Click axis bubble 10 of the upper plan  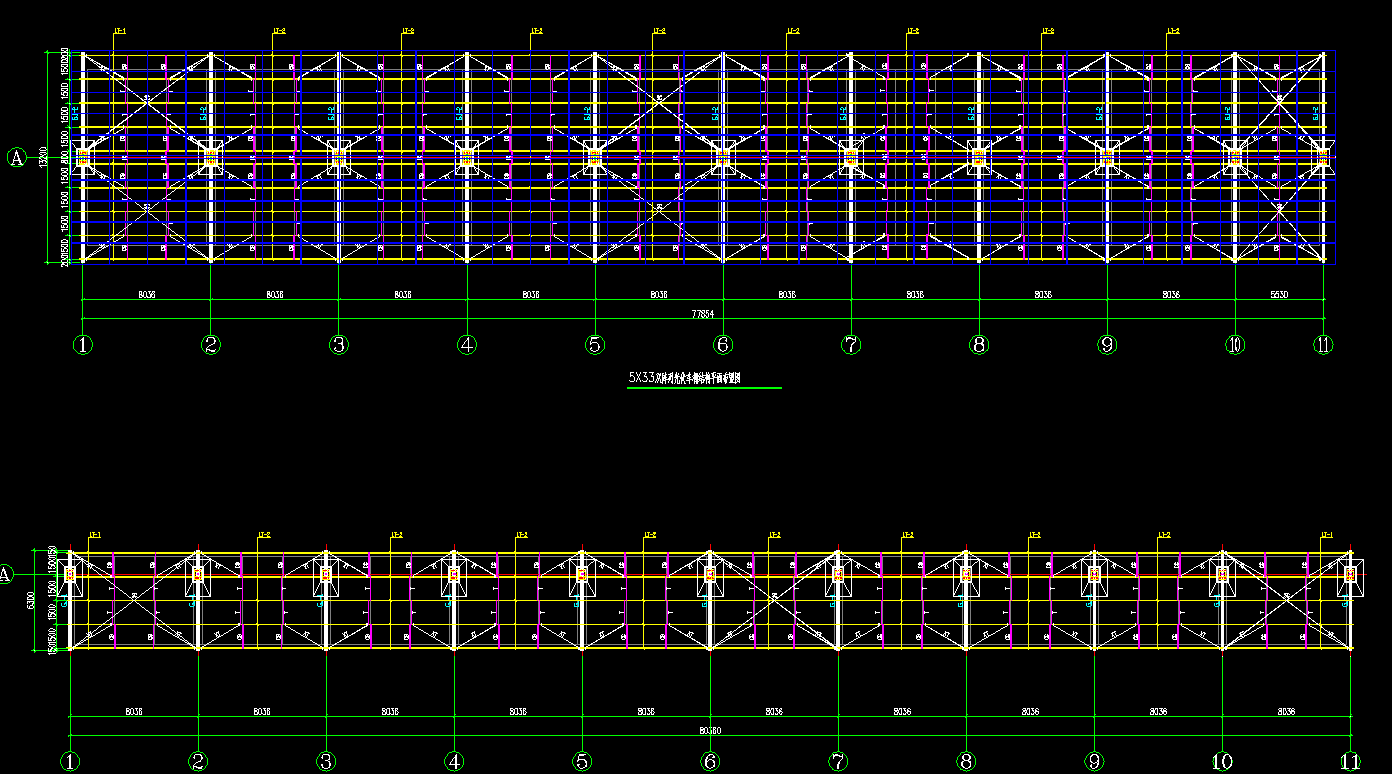[x=1235, y=345]
